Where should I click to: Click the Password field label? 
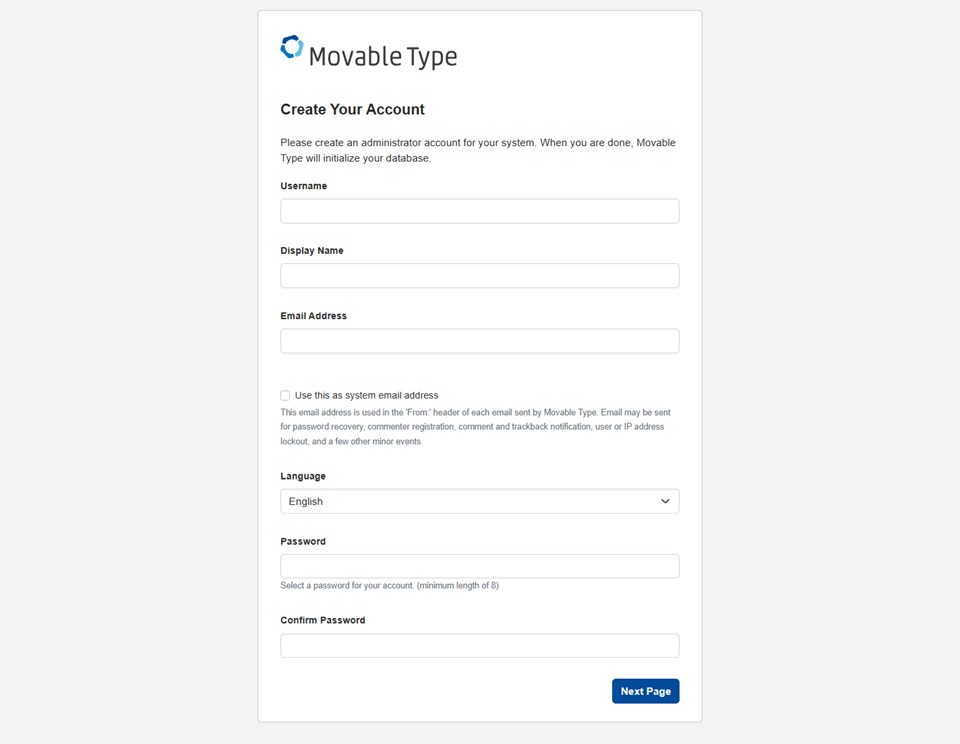pos(302,541)
